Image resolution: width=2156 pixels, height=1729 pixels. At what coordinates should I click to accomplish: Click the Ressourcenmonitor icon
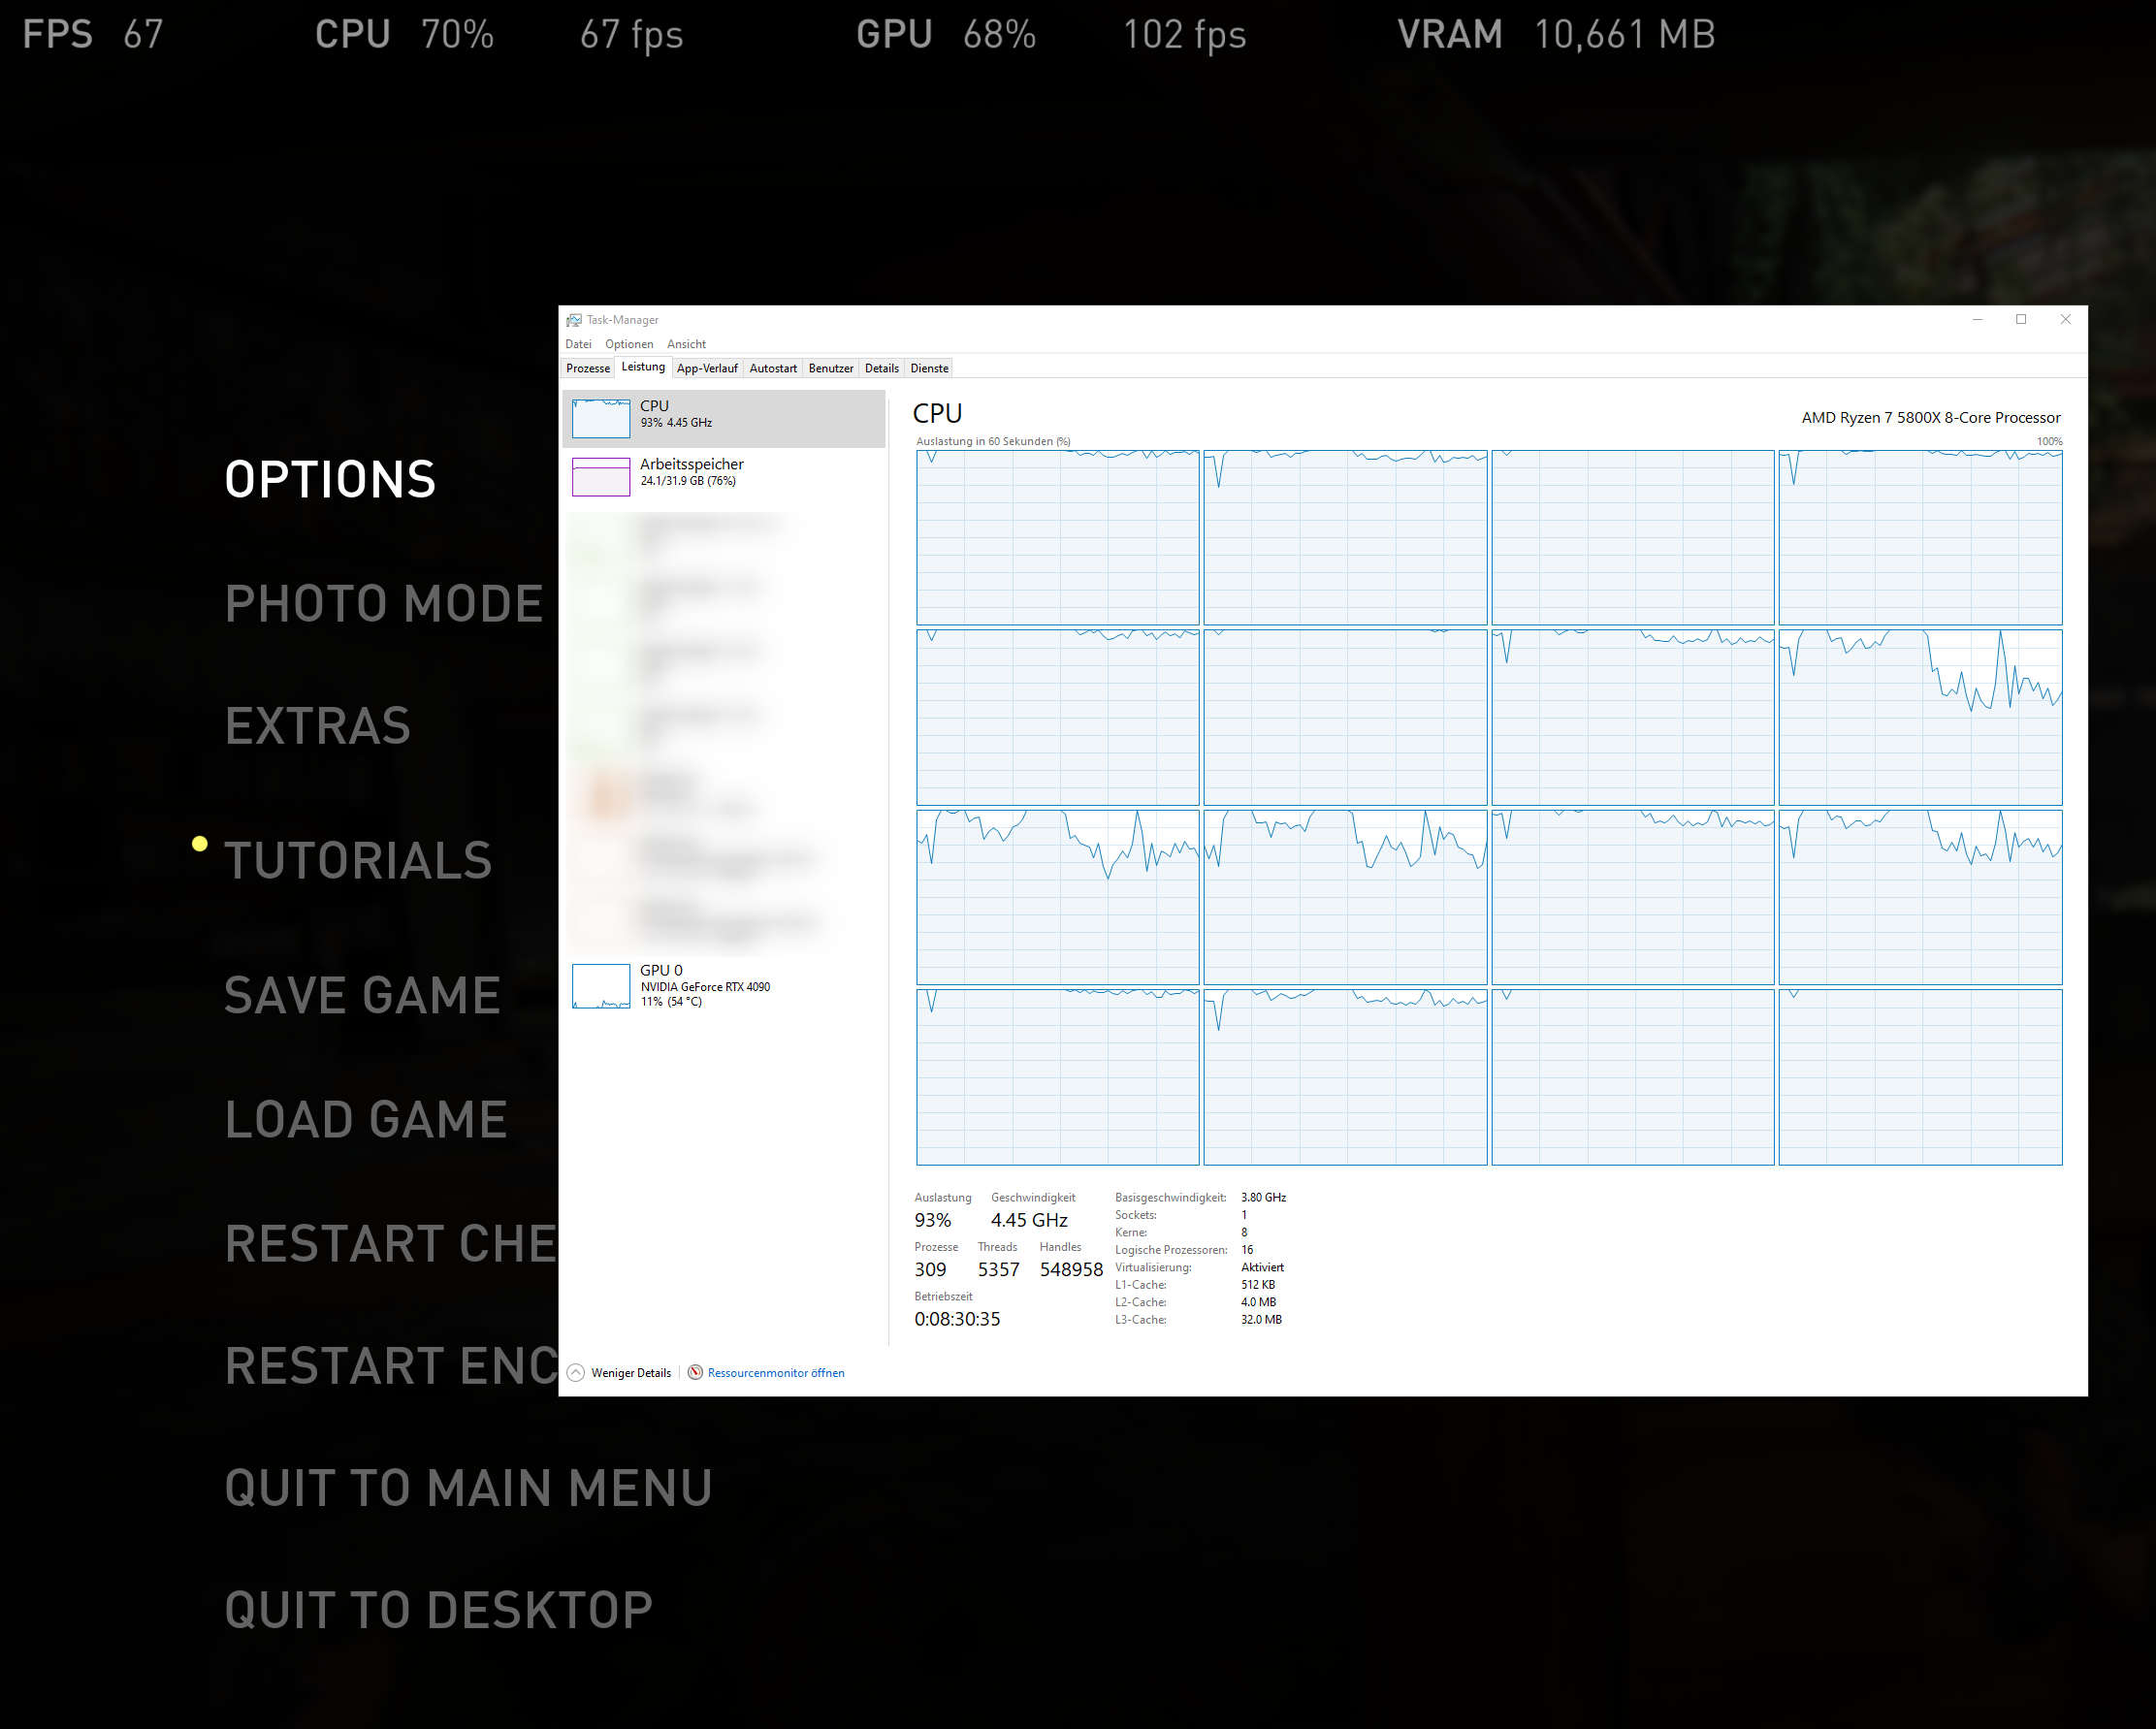pyautogui.click(x=695, y=1372)
